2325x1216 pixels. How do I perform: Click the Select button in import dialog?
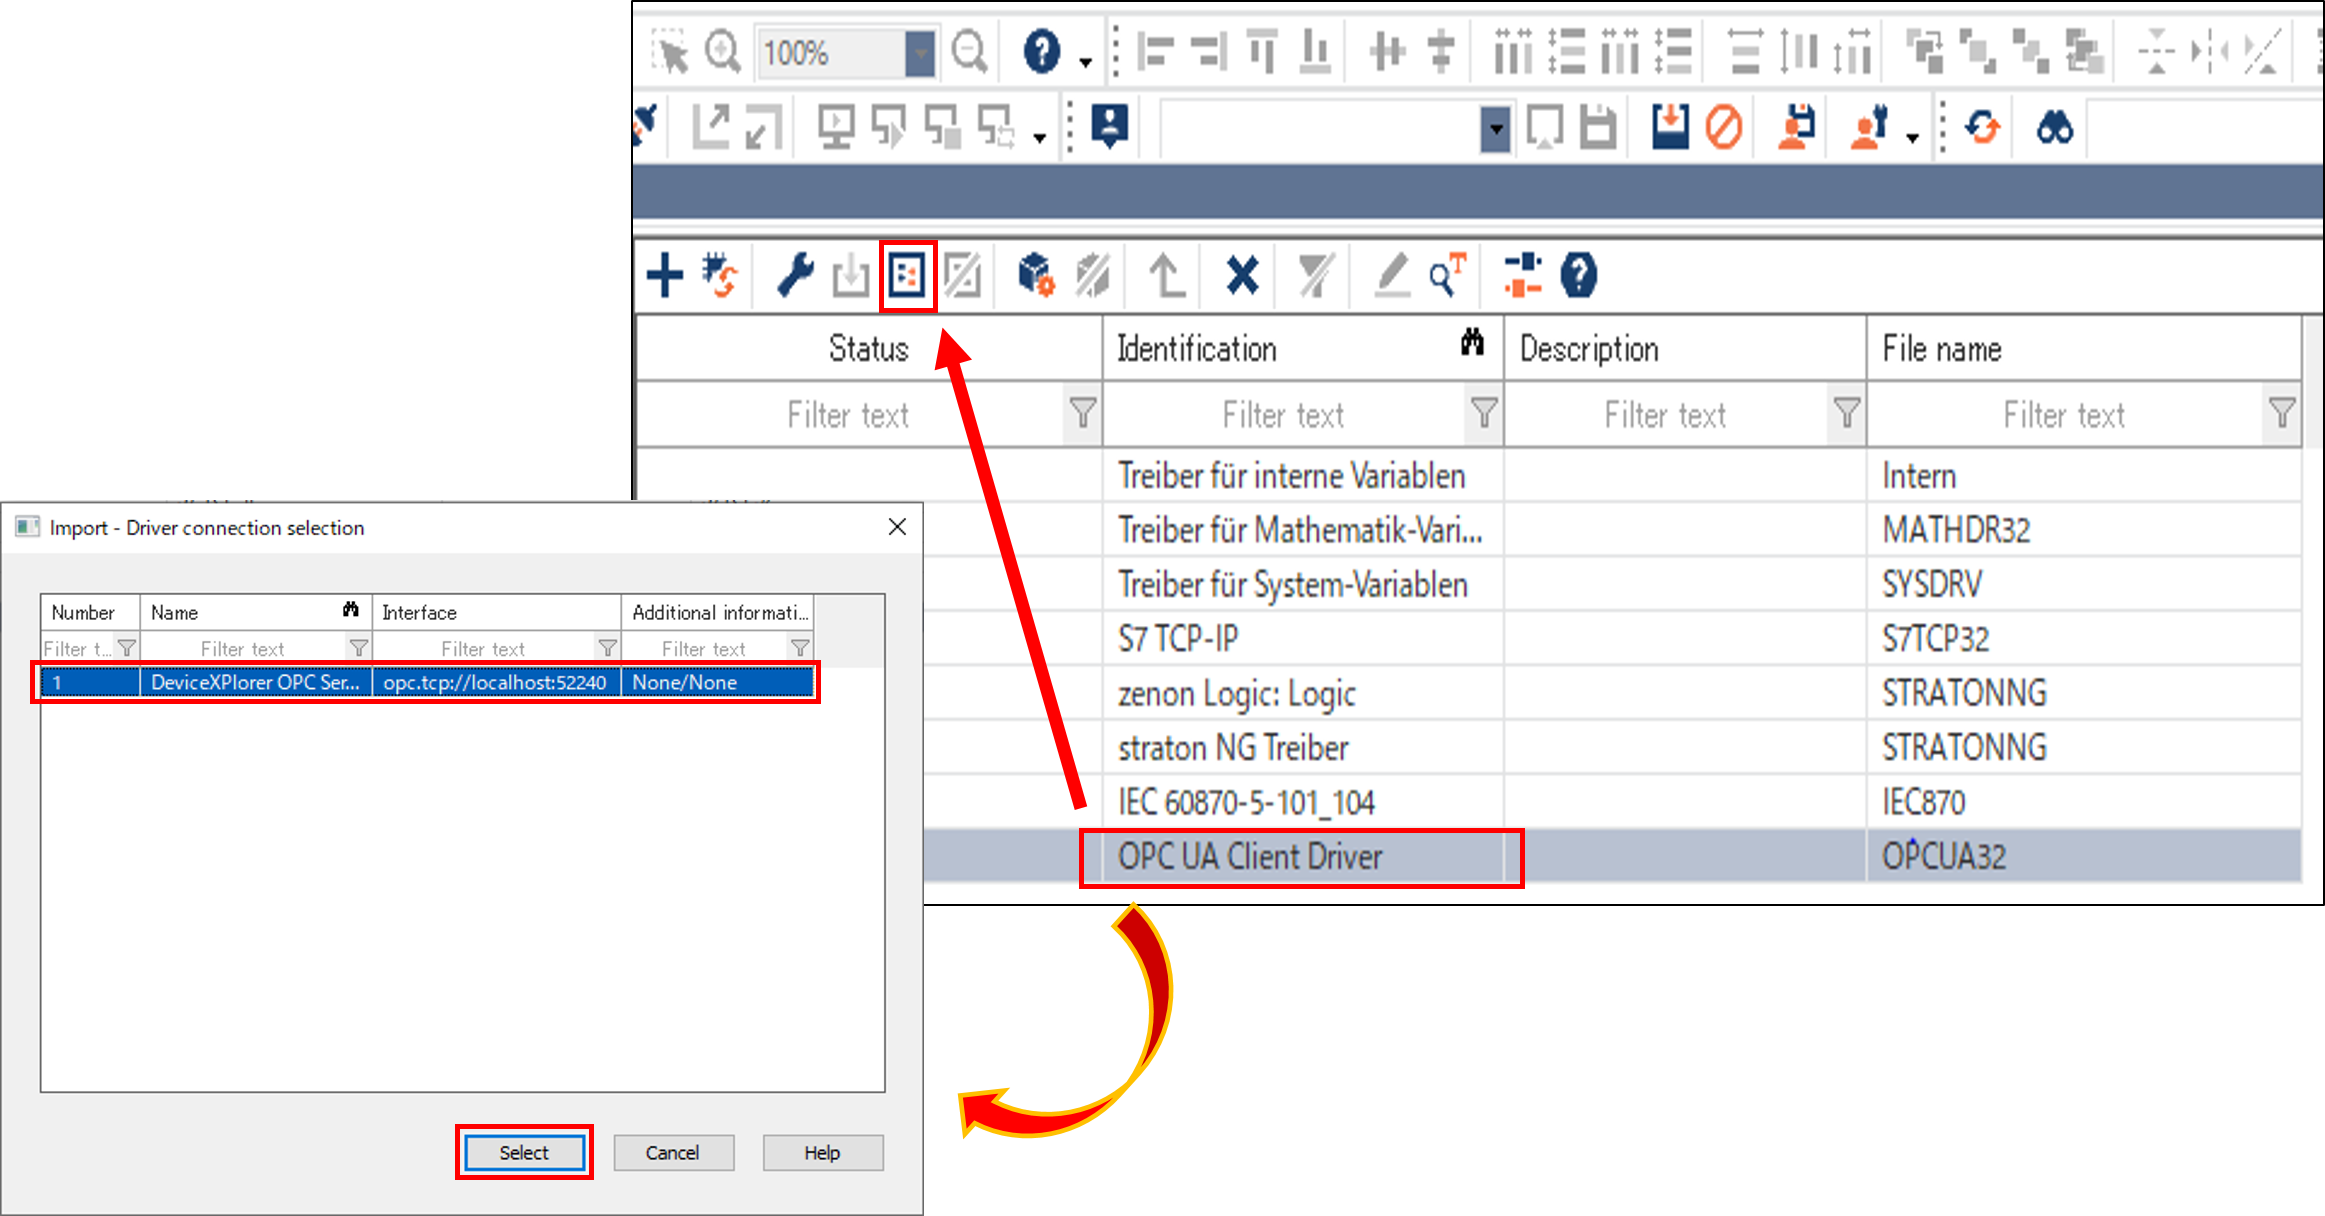(x=524, y=1152)
